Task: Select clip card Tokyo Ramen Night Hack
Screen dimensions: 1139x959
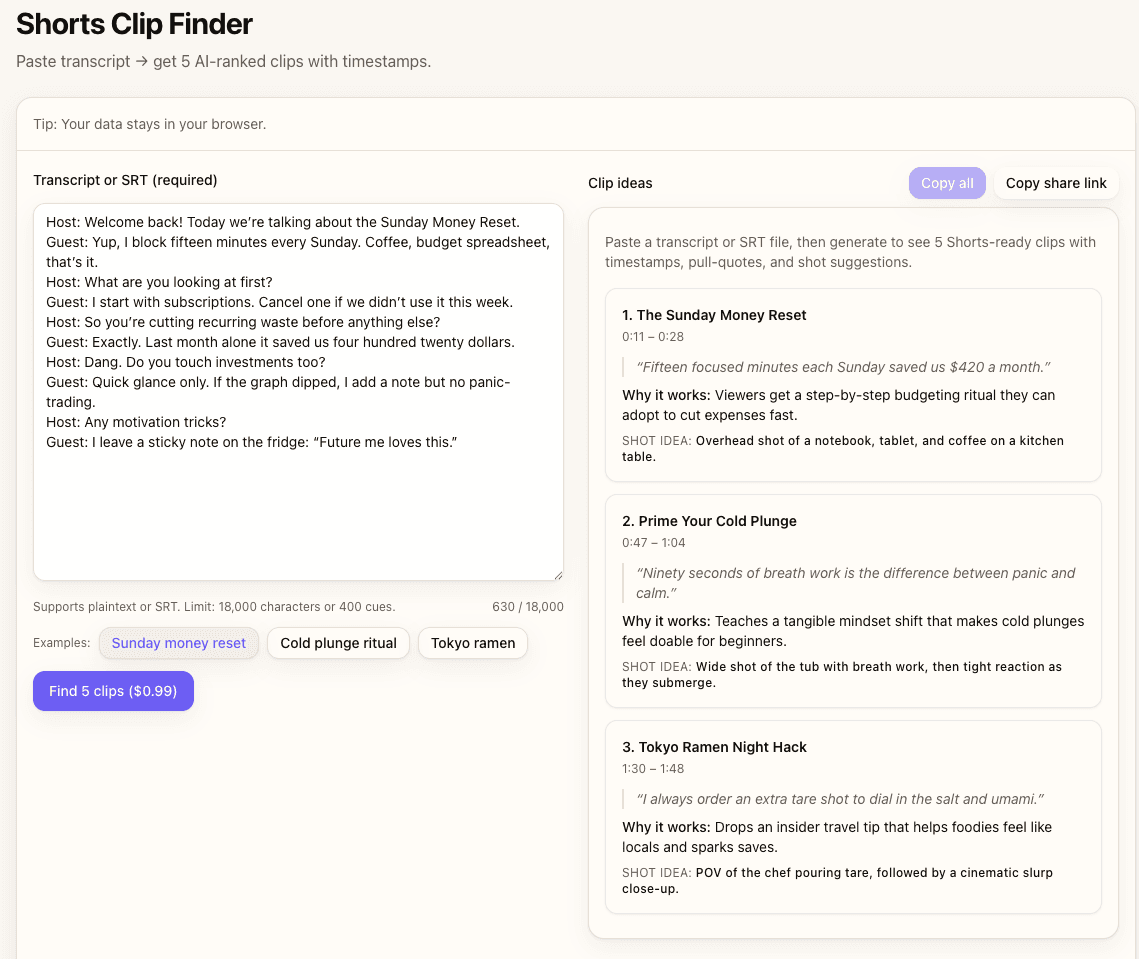Action: click(853, 817)
